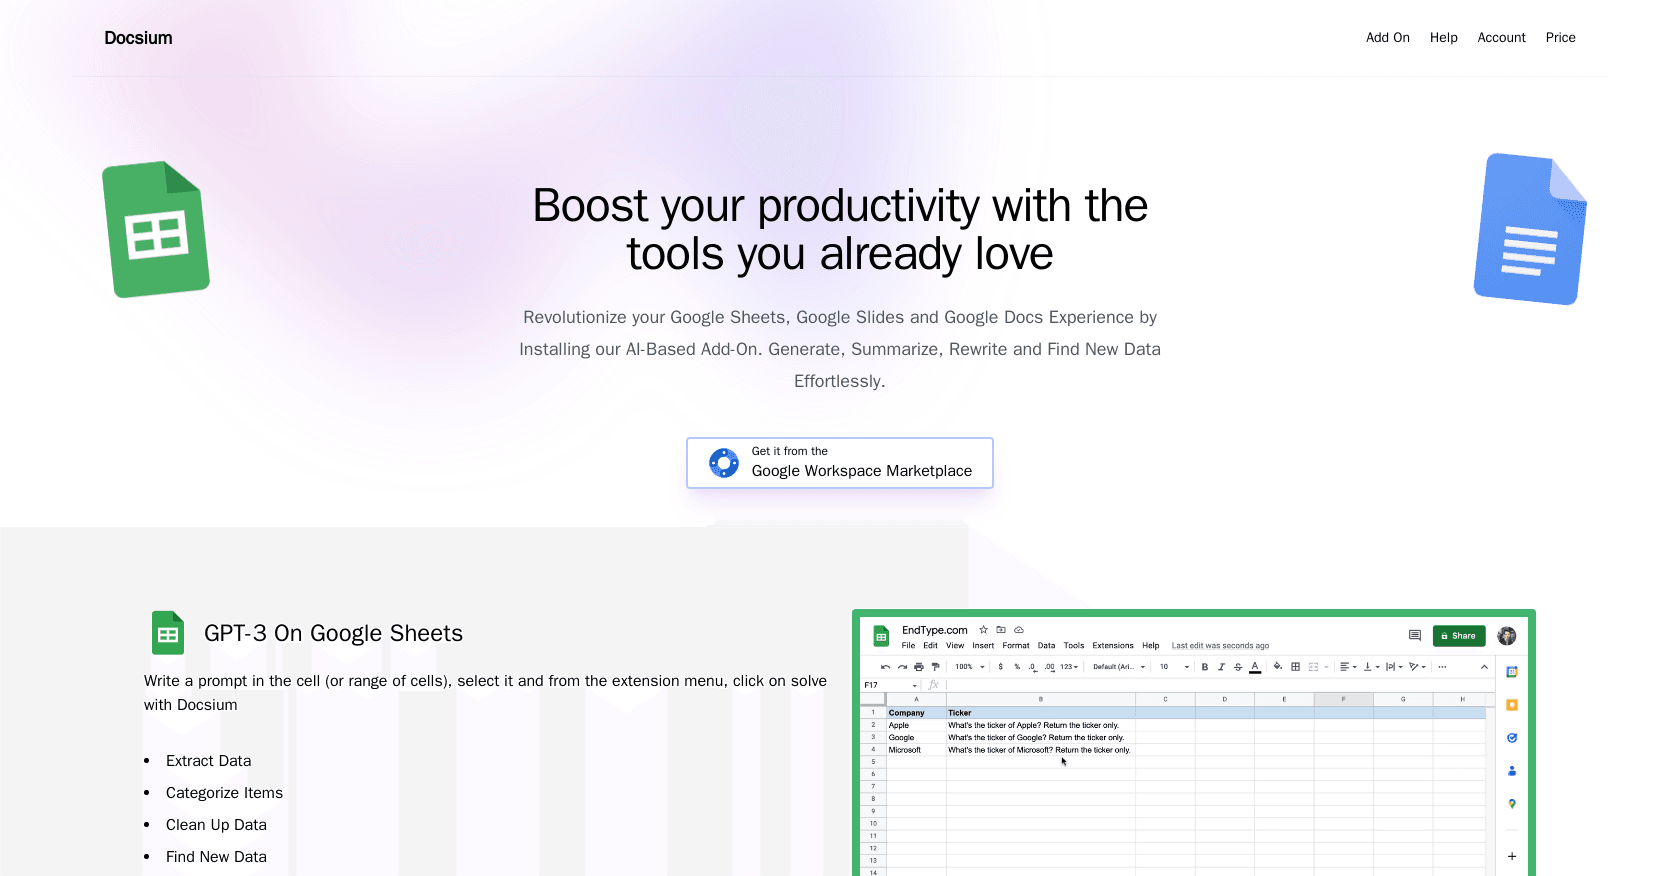Image resolution: width=1680 pixels, height=876 pixels.
Task: Click the undo arrow icon
Action: pos(885,667)
